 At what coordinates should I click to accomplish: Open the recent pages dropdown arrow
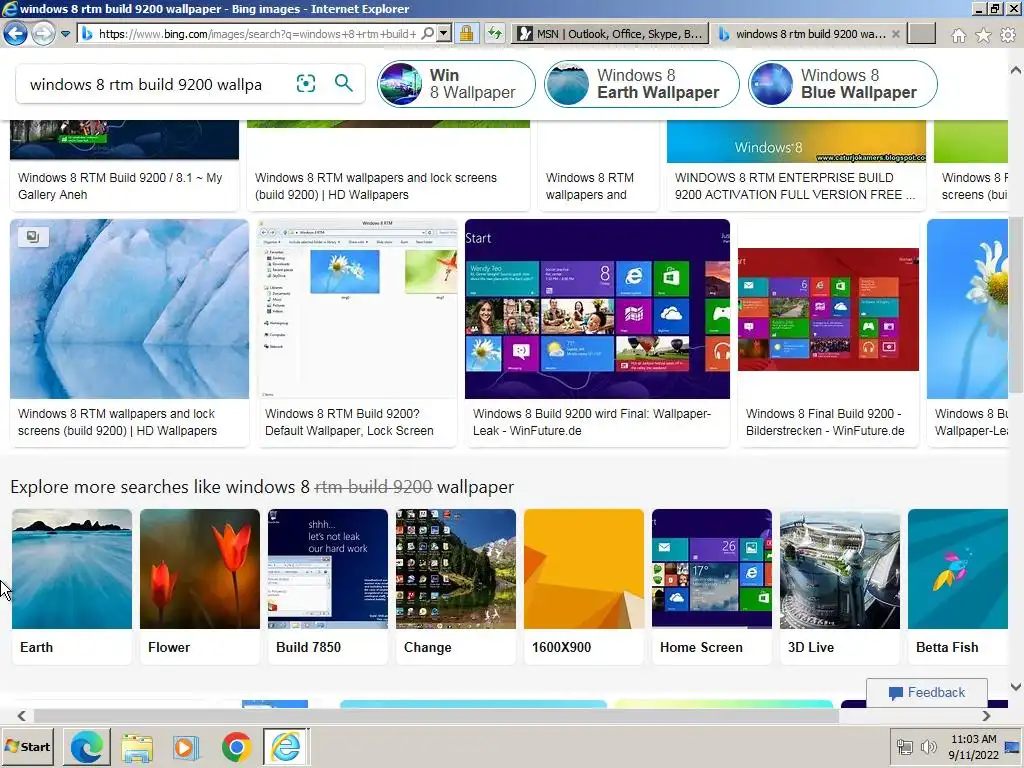point(65,34)
